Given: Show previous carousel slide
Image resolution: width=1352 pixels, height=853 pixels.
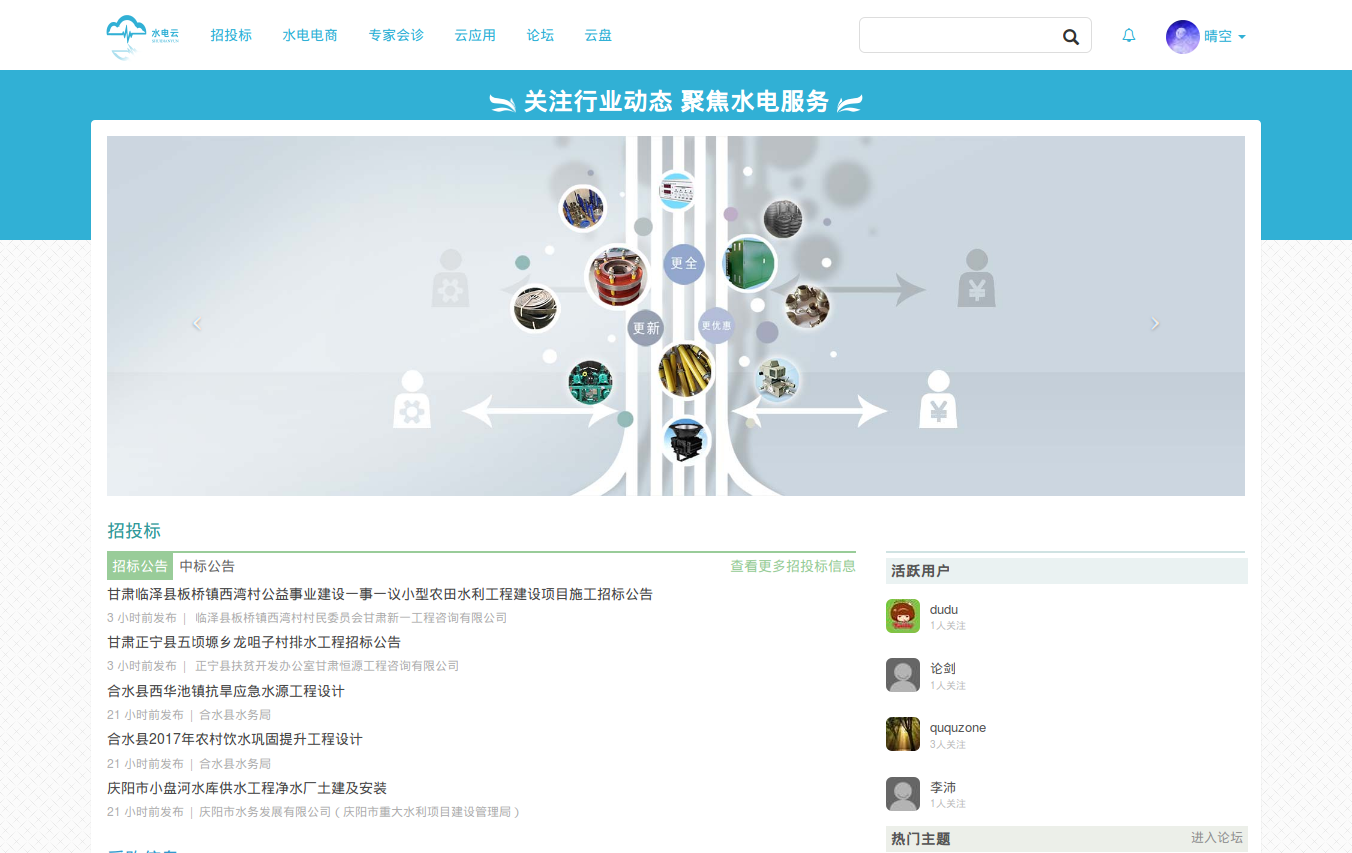Looking at the screenshot, I should click(197, 323).
